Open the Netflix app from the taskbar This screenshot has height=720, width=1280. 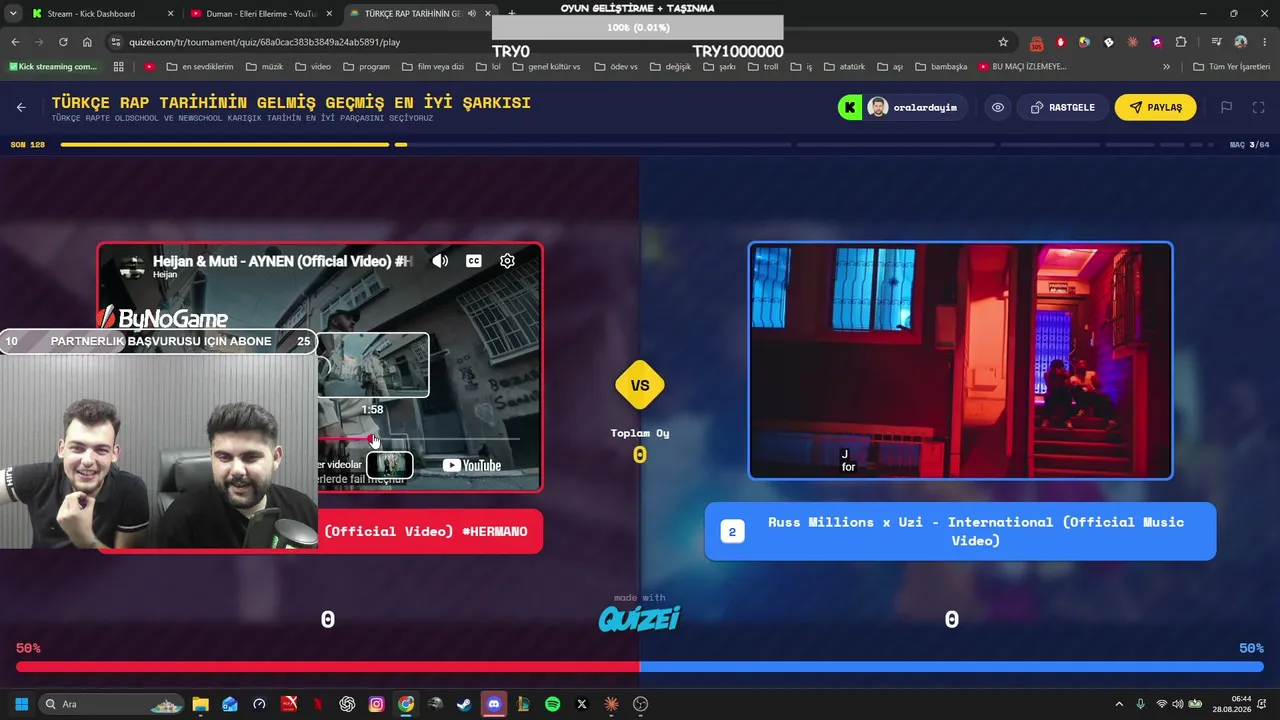318,704
